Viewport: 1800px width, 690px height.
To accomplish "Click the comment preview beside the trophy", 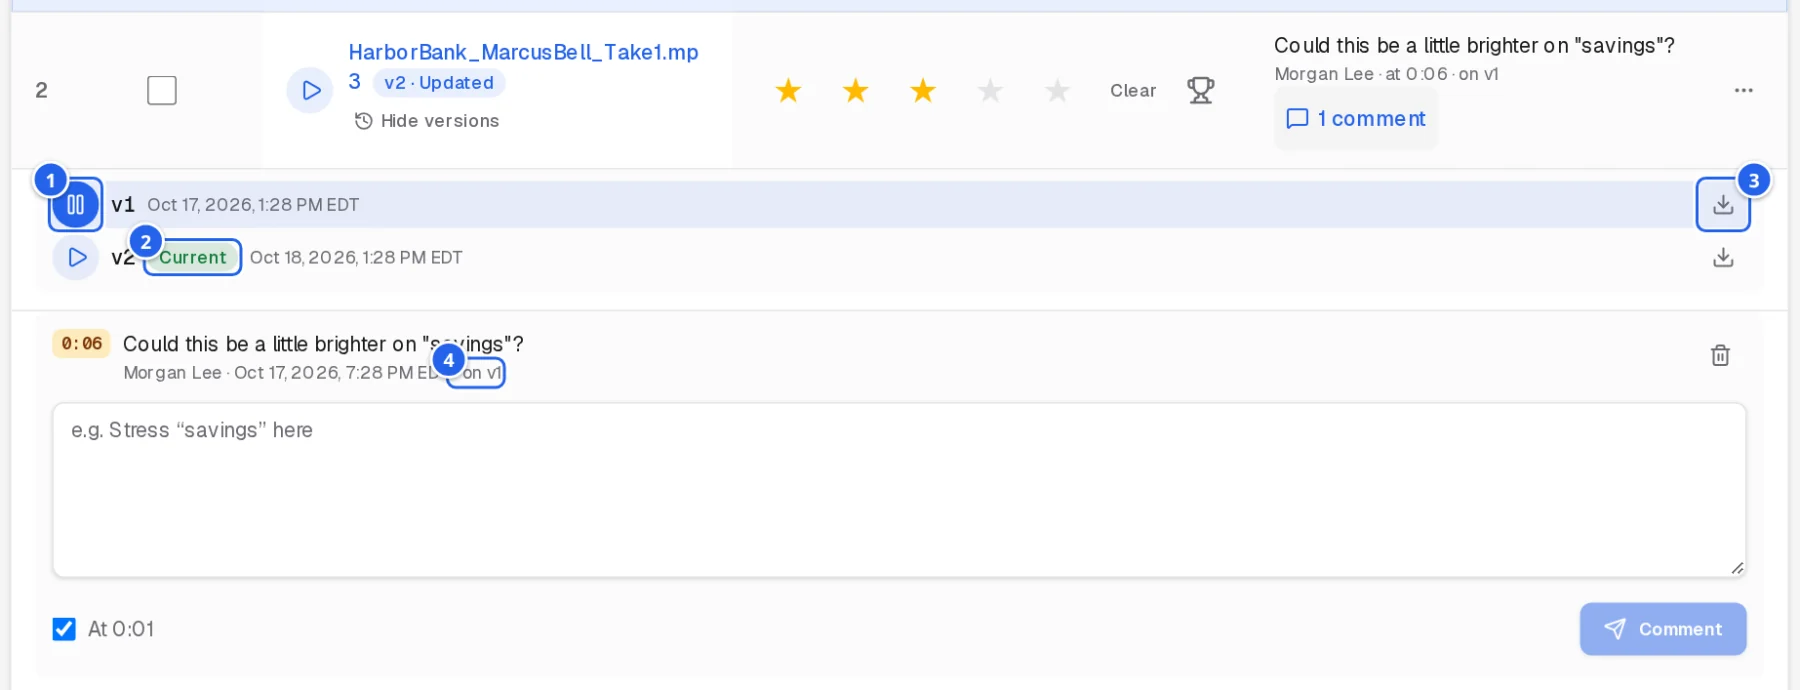I will (x=1474, y=45).
